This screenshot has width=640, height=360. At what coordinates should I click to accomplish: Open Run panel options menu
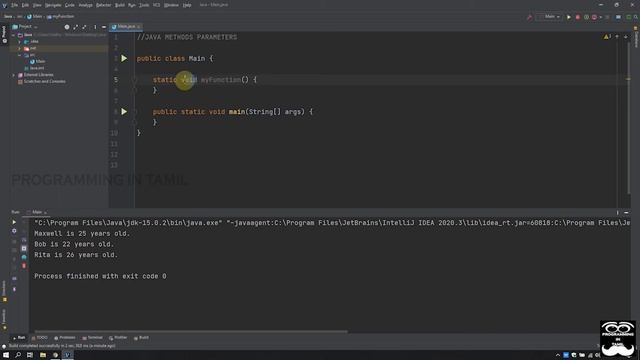(x=617, y=212)
